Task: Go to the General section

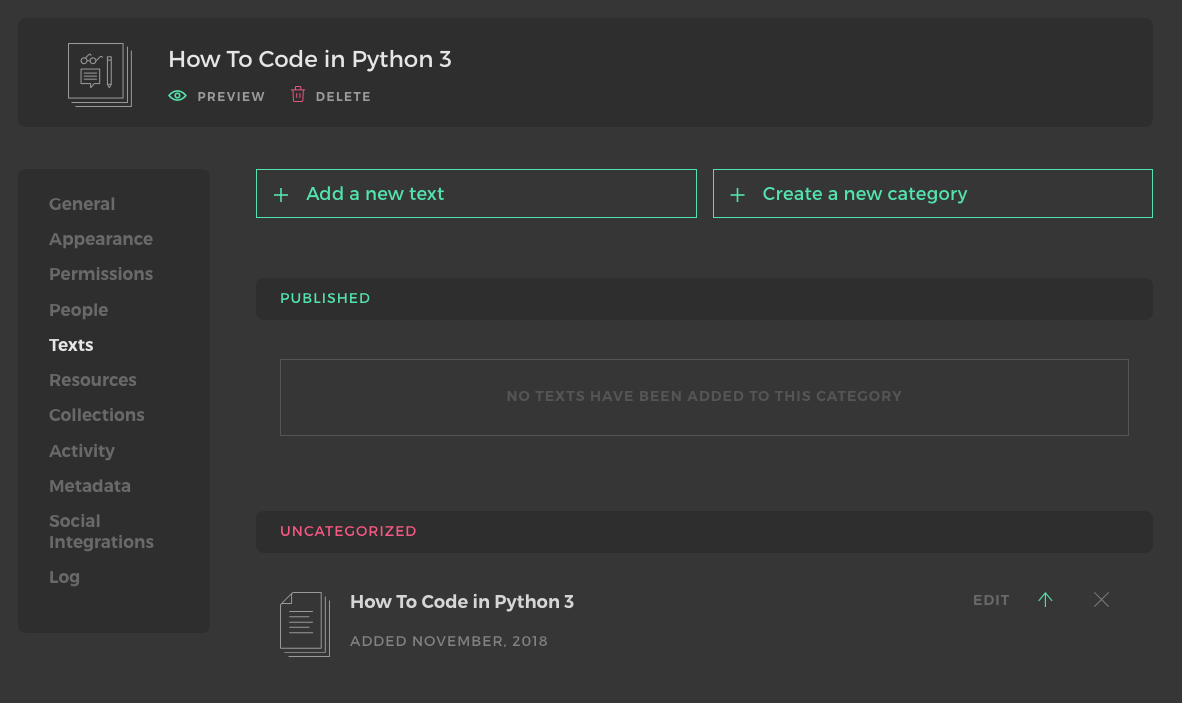Action: pyautogui.click(x=82, y=204)
